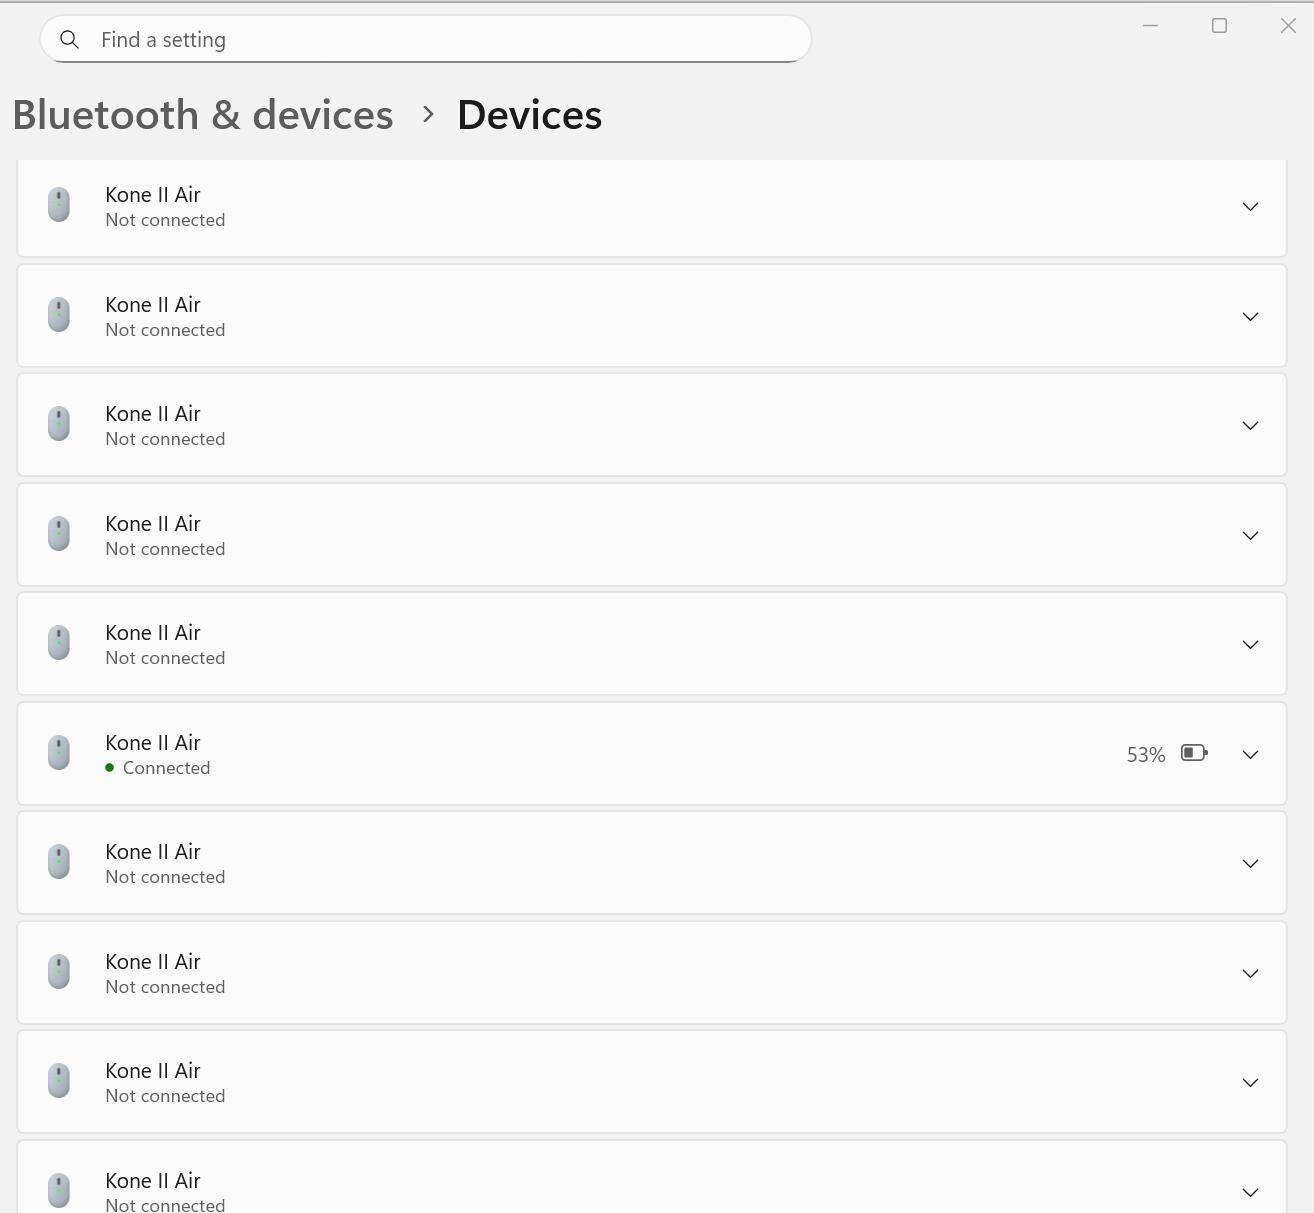Click the mouse icon directly above the connected device
The width and height of the screenshot is (1314, 1213).
click(x=59, y=643)
